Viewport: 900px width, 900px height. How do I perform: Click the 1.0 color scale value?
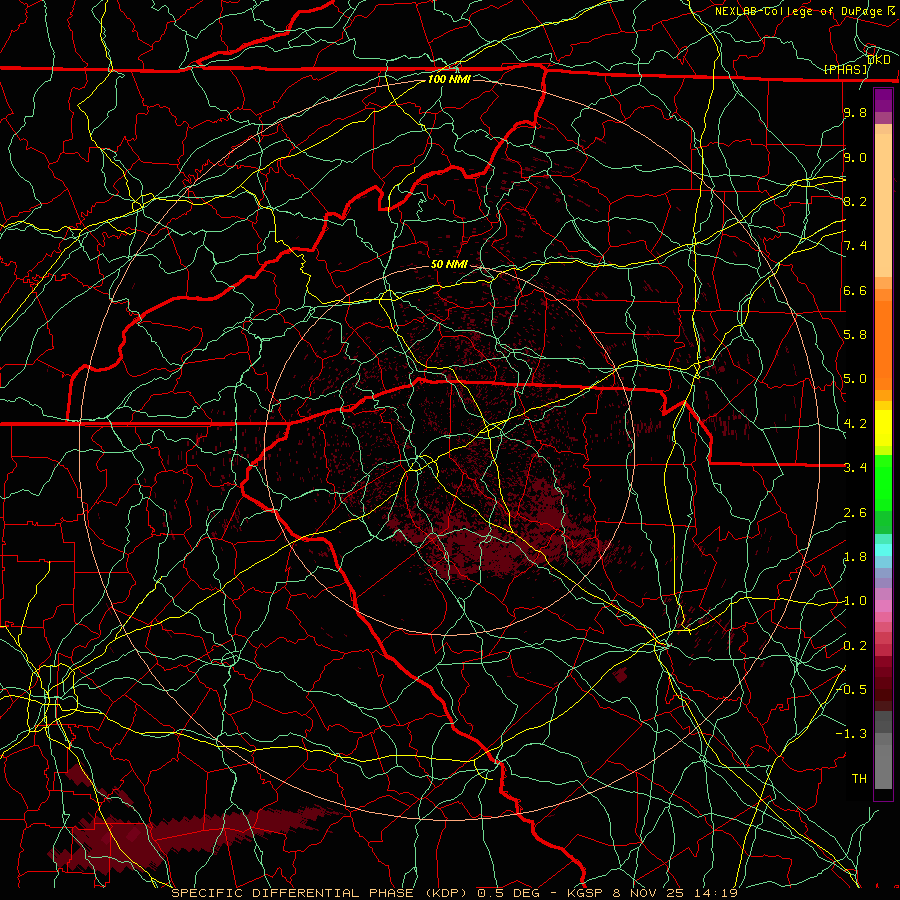coord(855,601)
